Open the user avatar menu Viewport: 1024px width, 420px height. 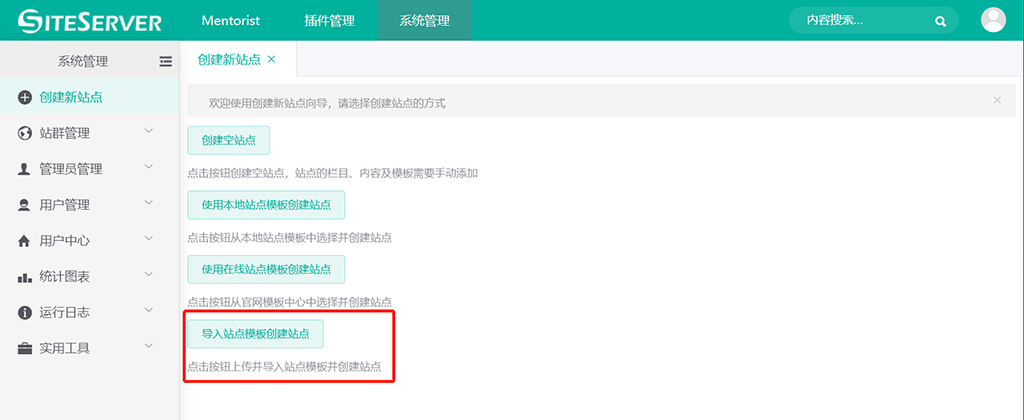(993, 20)
